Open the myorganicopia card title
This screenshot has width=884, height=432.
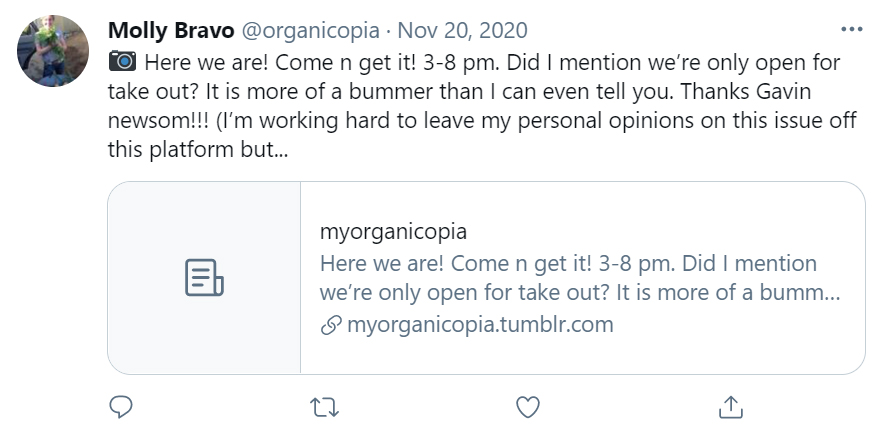[393, 232]
